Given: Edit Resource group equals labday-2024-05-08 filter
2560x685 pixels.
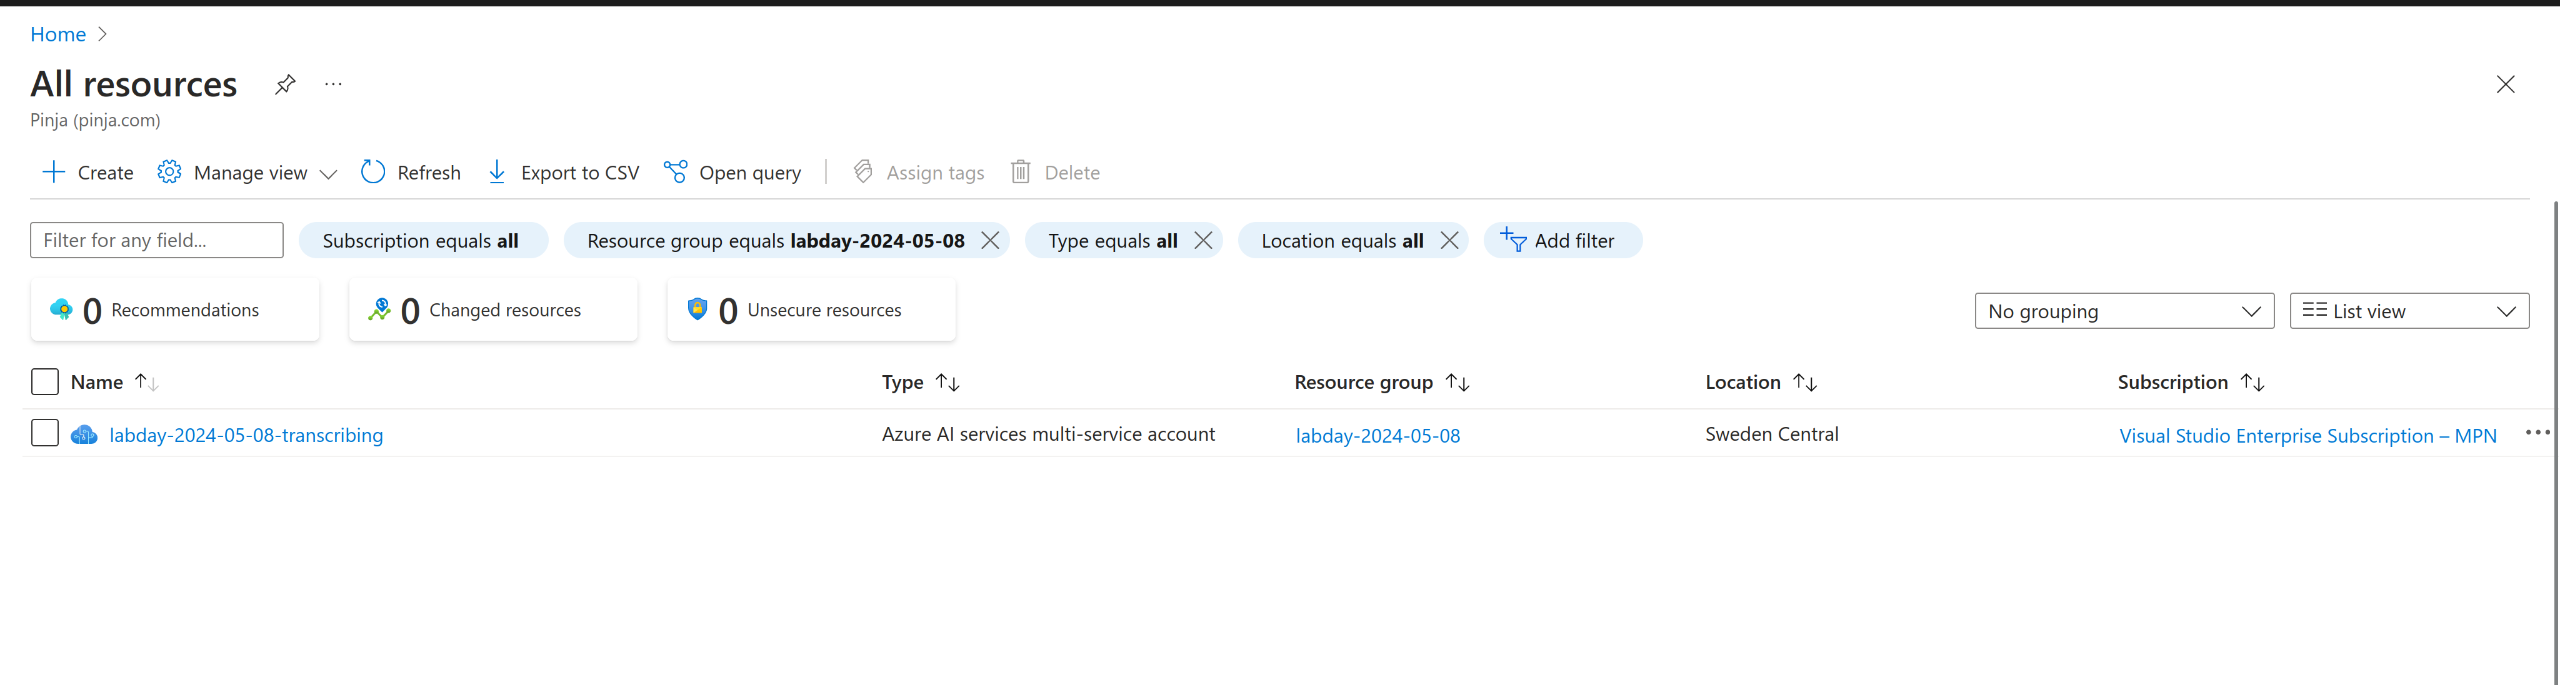Looking at the screenshot, I should (x=775, y=240).
